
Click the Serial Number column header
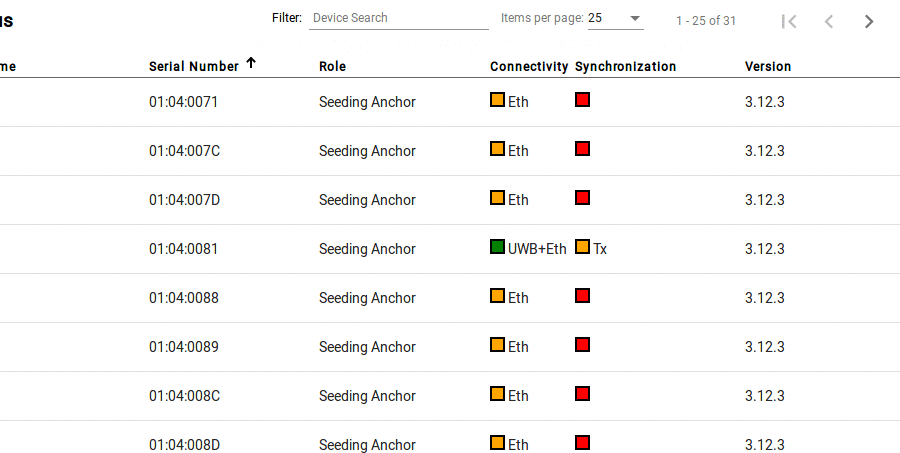pos(193,67)
